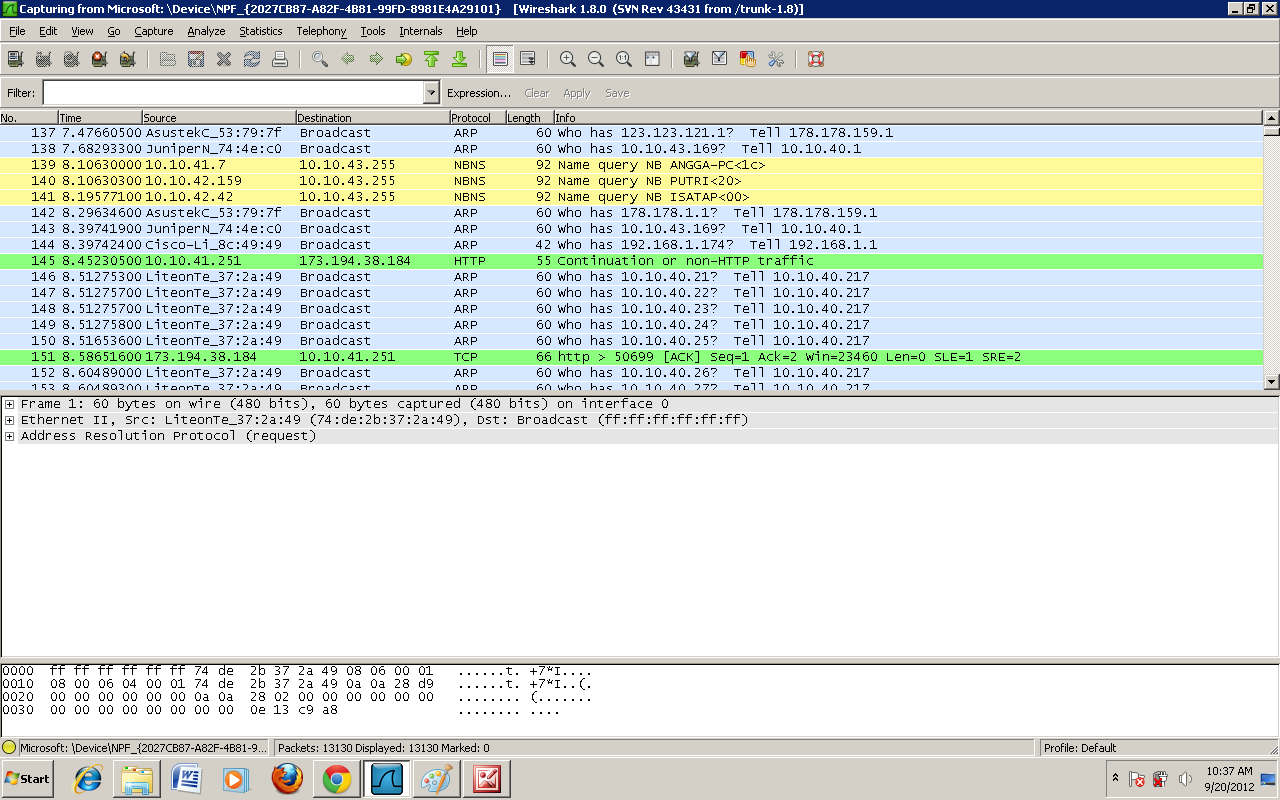
Task: Sort by Source column header
Action: coord(219,118)
